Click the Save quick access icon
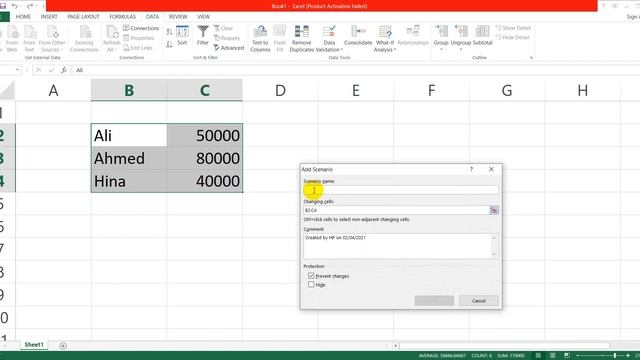This screenshot has width=640, height=360. pyautogui.click(x=3, y=6)
